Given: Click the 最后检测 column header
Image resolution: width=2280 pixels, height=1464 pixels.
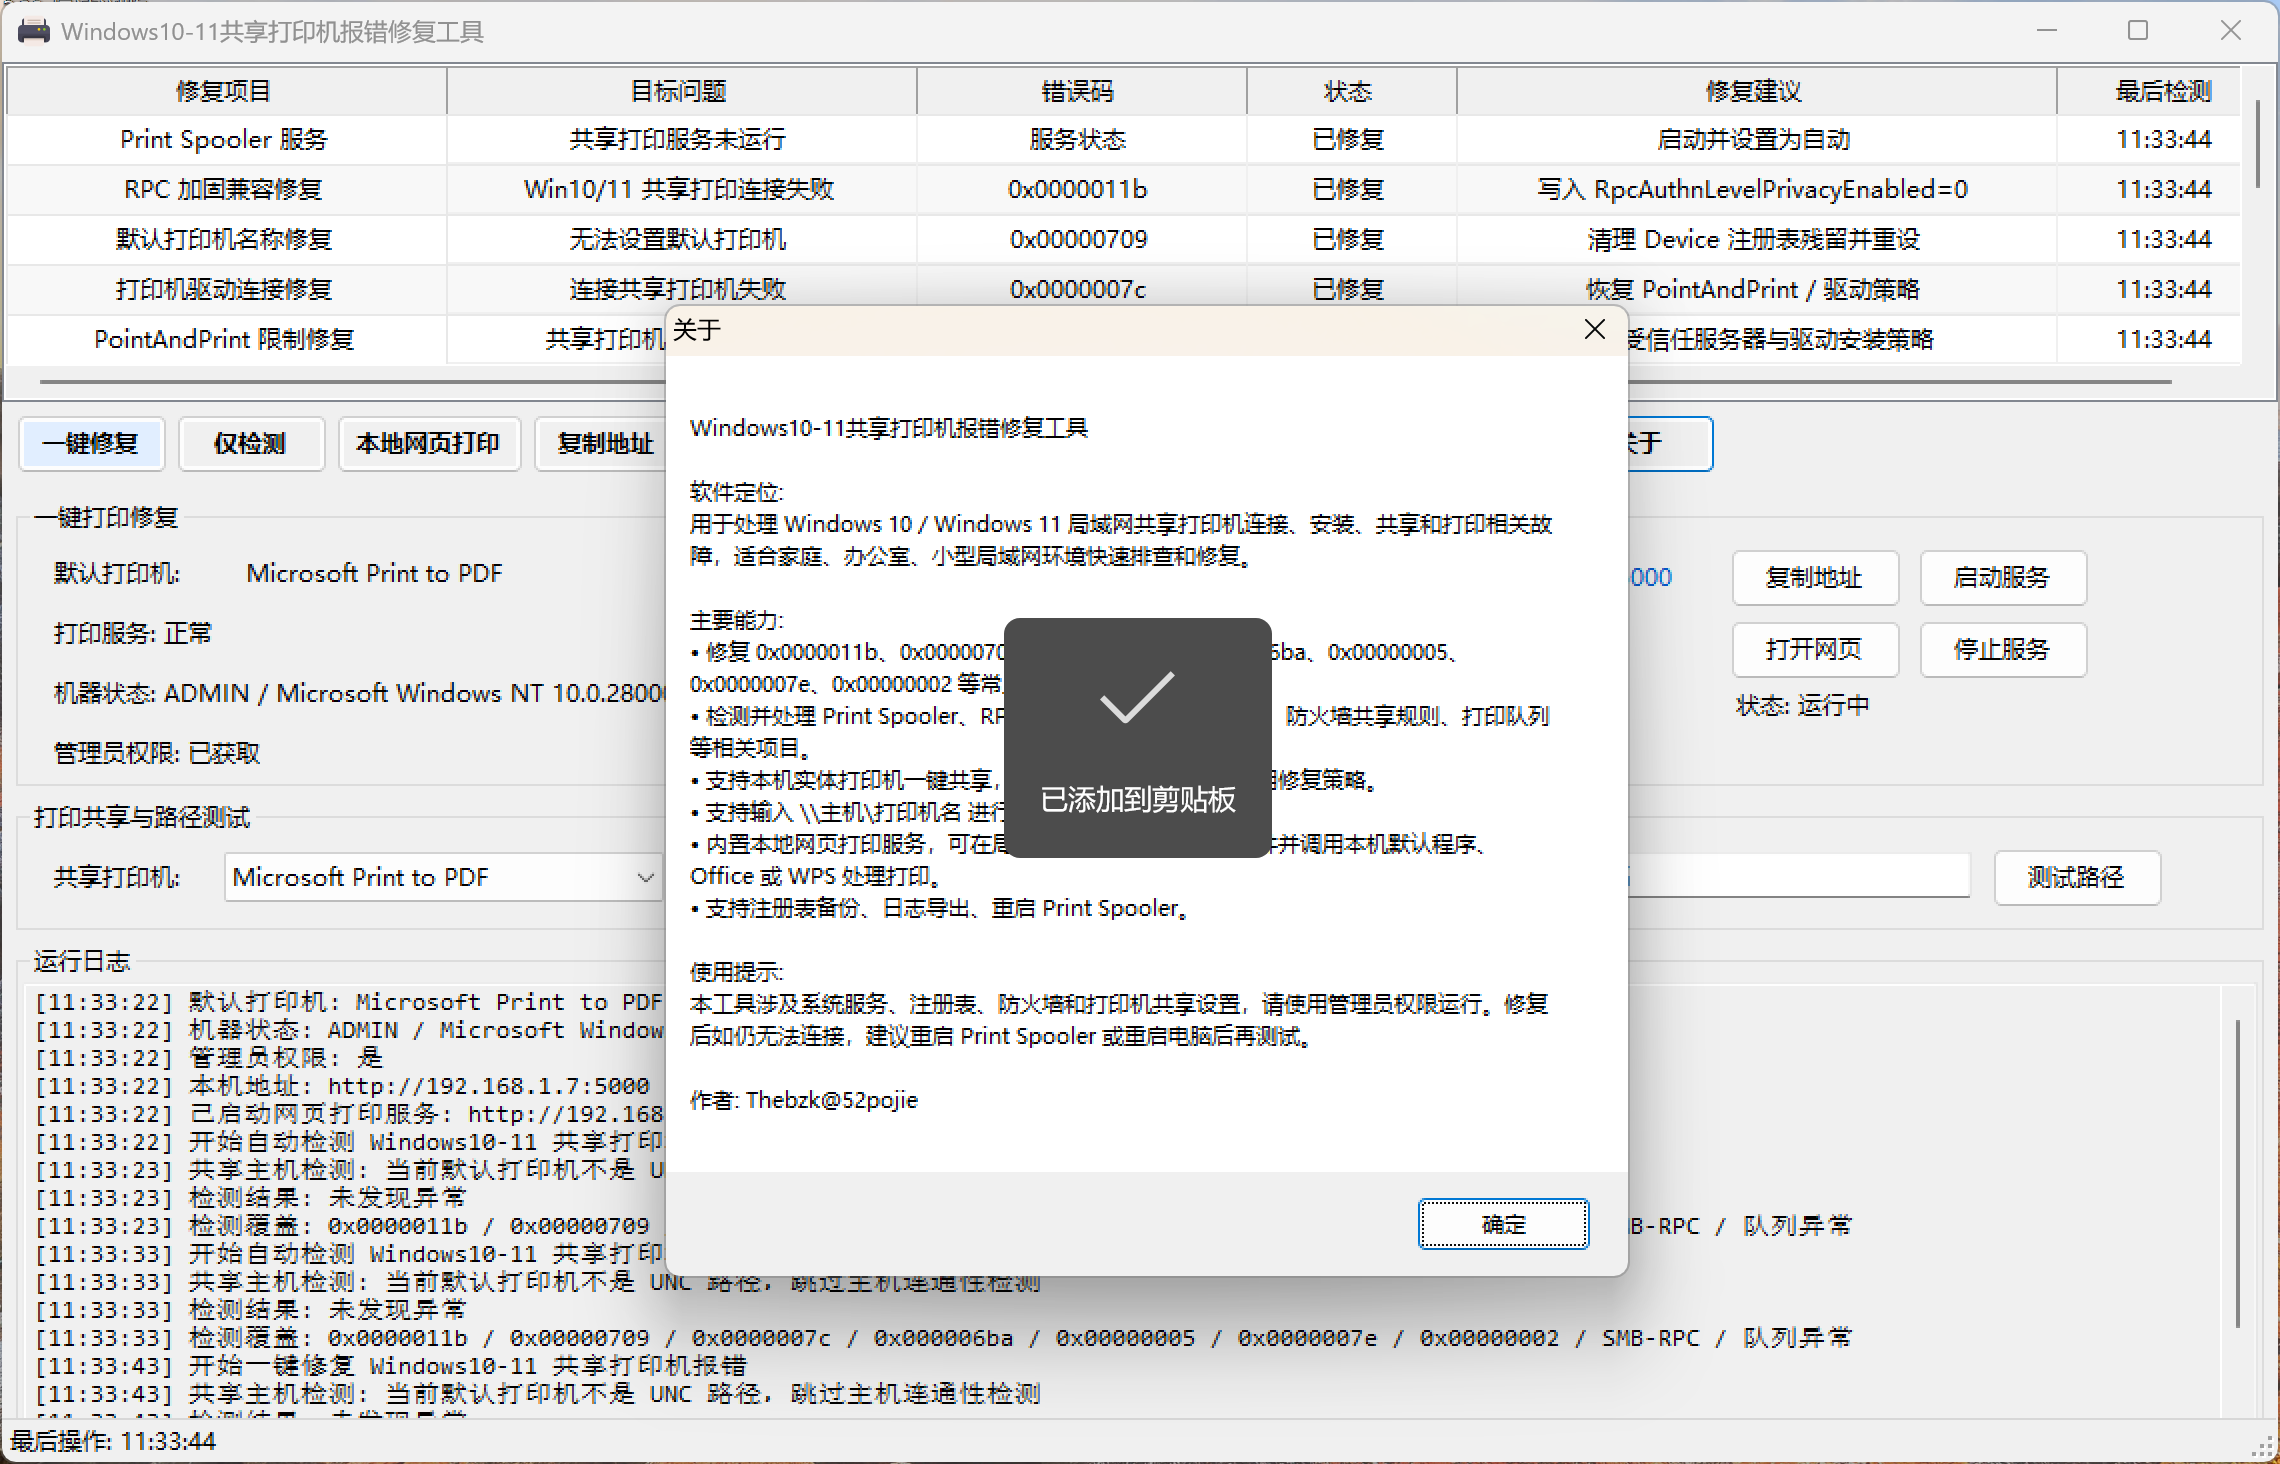Looking at the screenshot, I should click(2149, 91).
